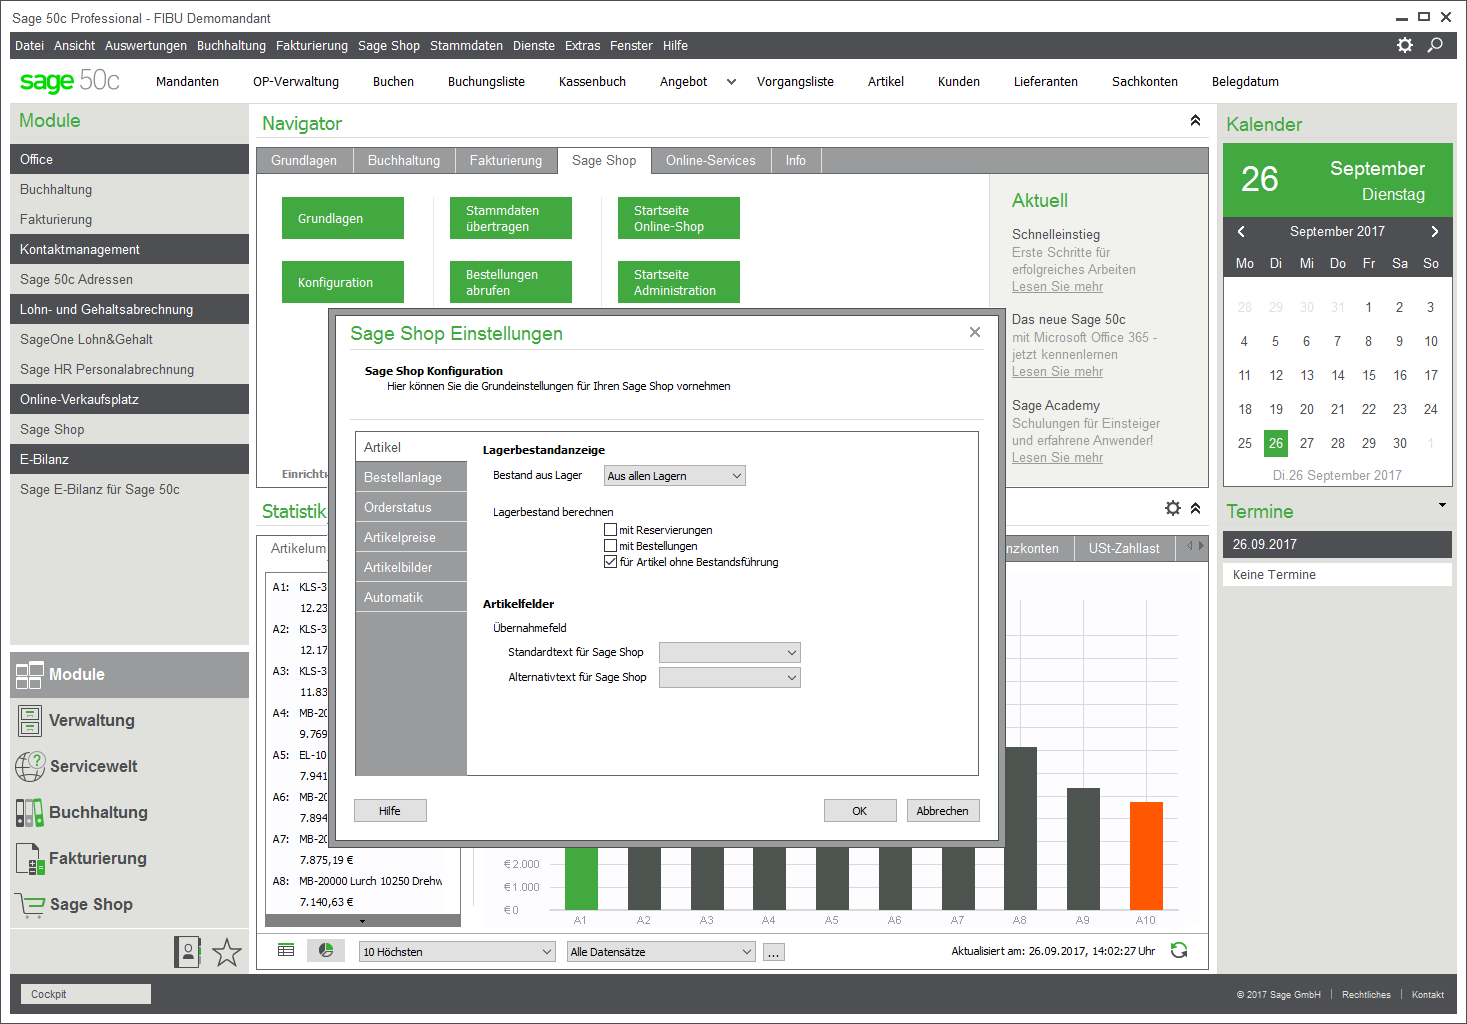The height and width of the screenshot is (1024, 1467).
Task: Switch to Grundlagen navigator tab
Action: 304,160
